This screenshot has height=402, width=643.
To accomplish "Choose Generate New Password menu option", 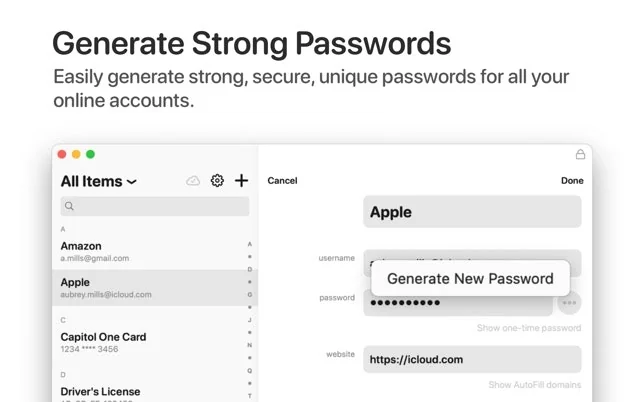I will [x=470, y=279].
